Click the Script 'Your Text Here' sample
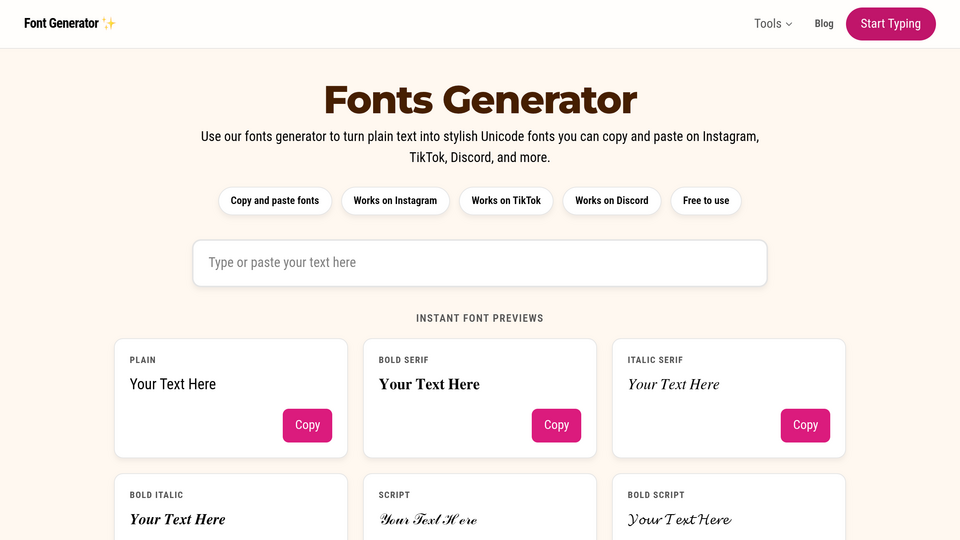Screen dimensions: 960x540 (428, 519)
